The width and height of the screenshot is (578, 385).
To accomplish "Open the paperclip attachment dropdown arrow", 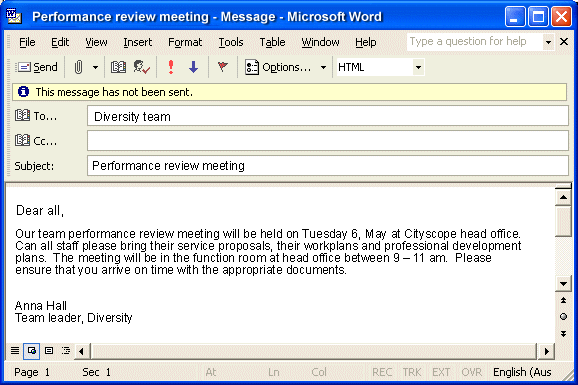I will click(95, 67).
